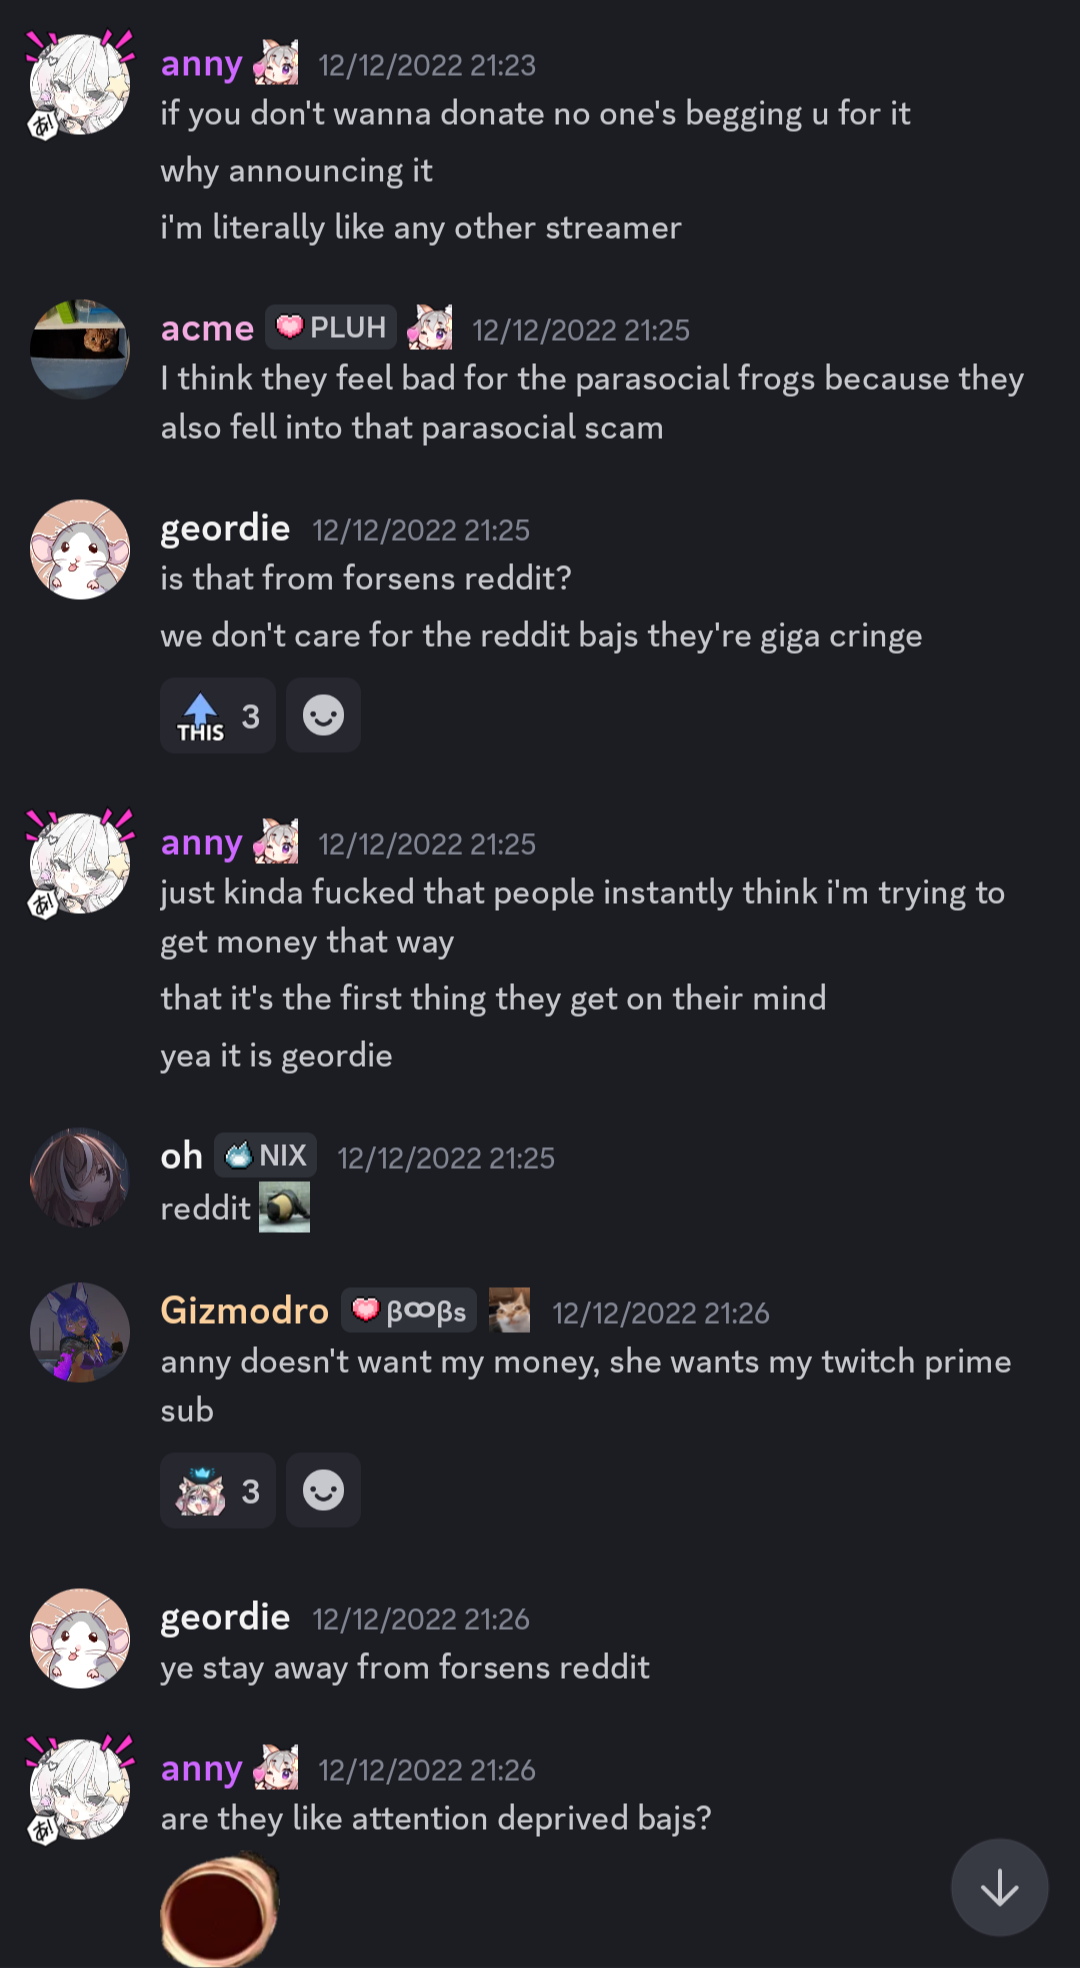Open anny's avatar at the top message
Screen dimensions: 1080x1968
tap(80, 84)
